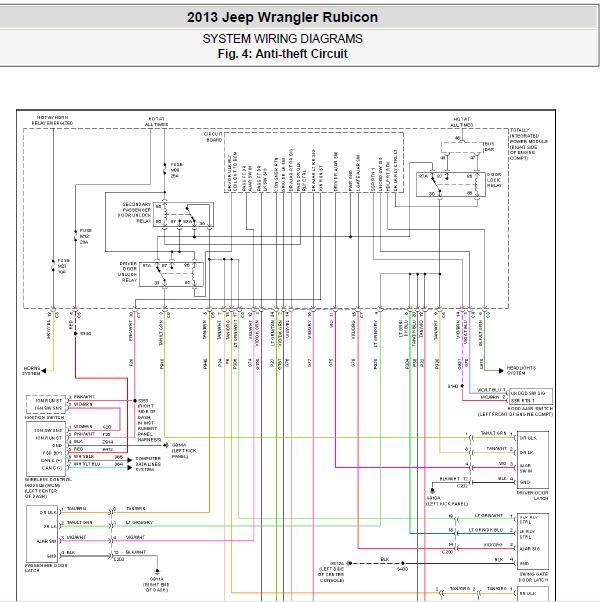Click the 'C200' connector label

click(x=447, y=551)
